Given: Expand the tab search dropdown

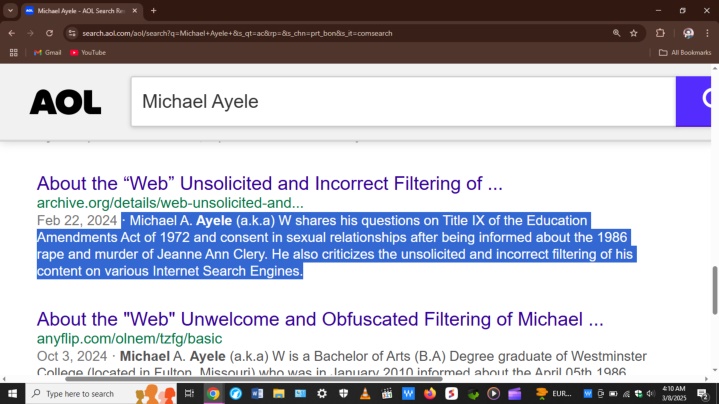Looking at the screenshot, I should [10, 11].
